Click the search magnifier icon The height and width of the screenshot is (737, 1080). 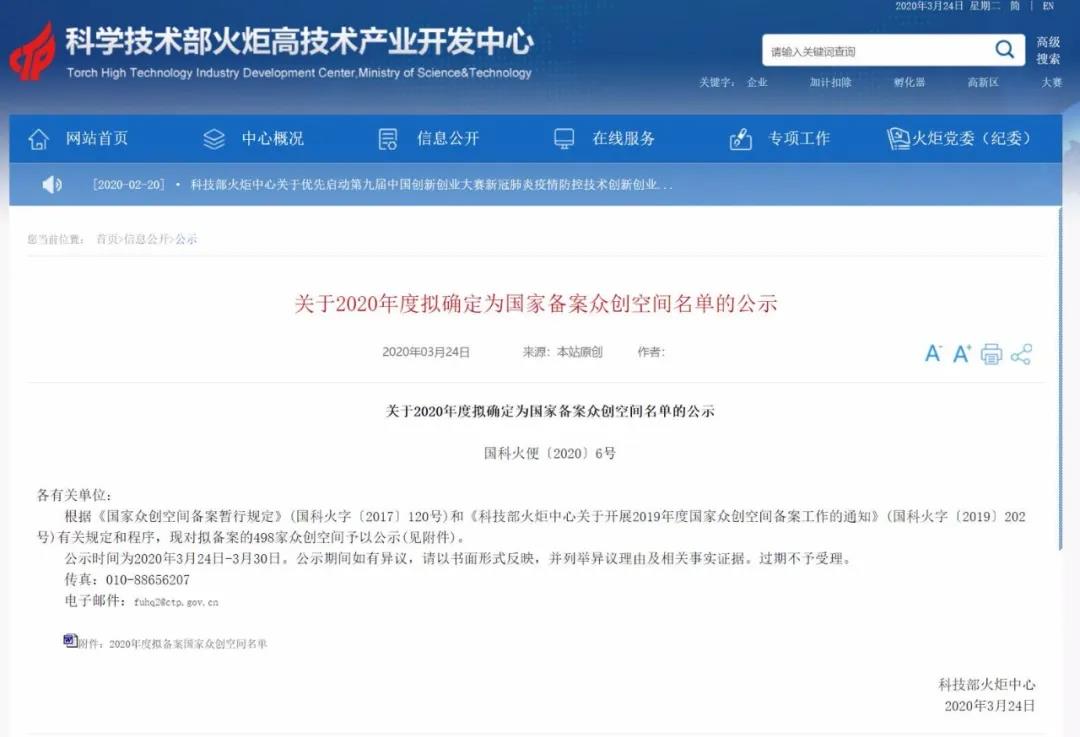pyautogui.click(x=1005, y=50)
